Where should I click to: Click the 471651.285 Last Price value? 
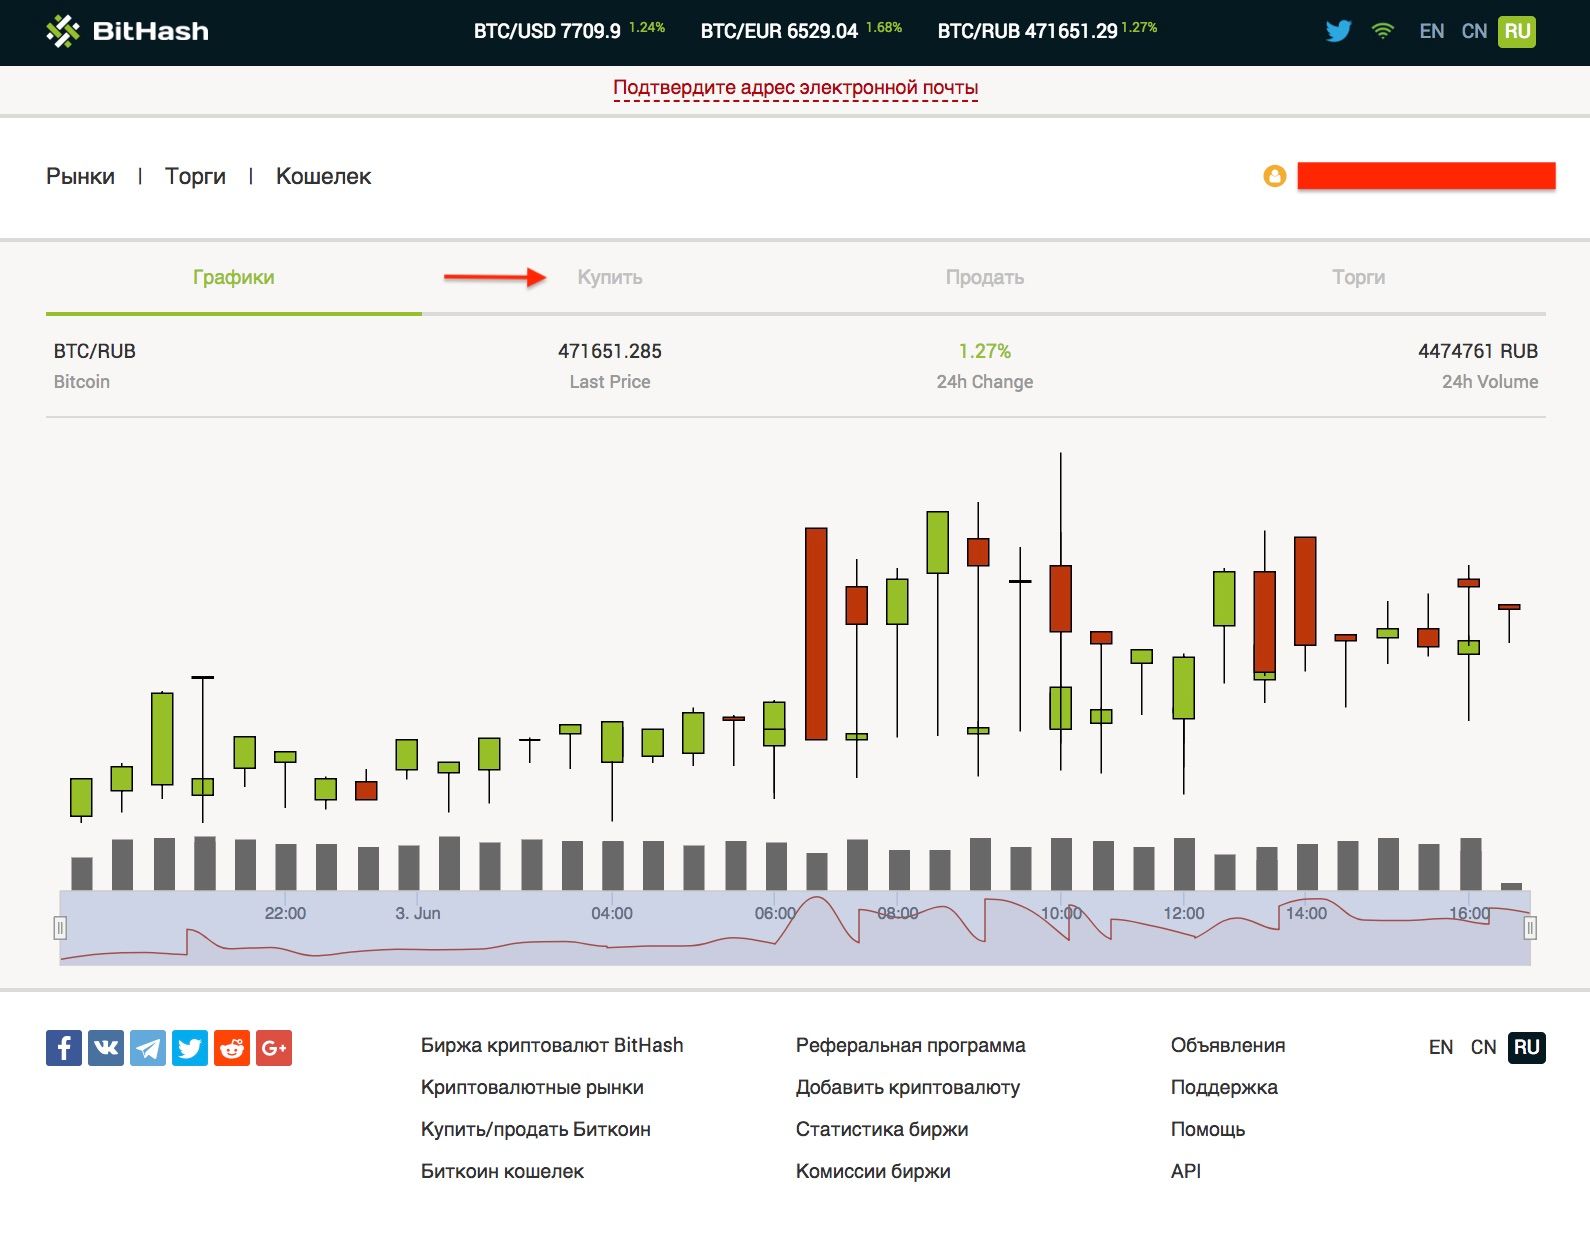(610, 351)
